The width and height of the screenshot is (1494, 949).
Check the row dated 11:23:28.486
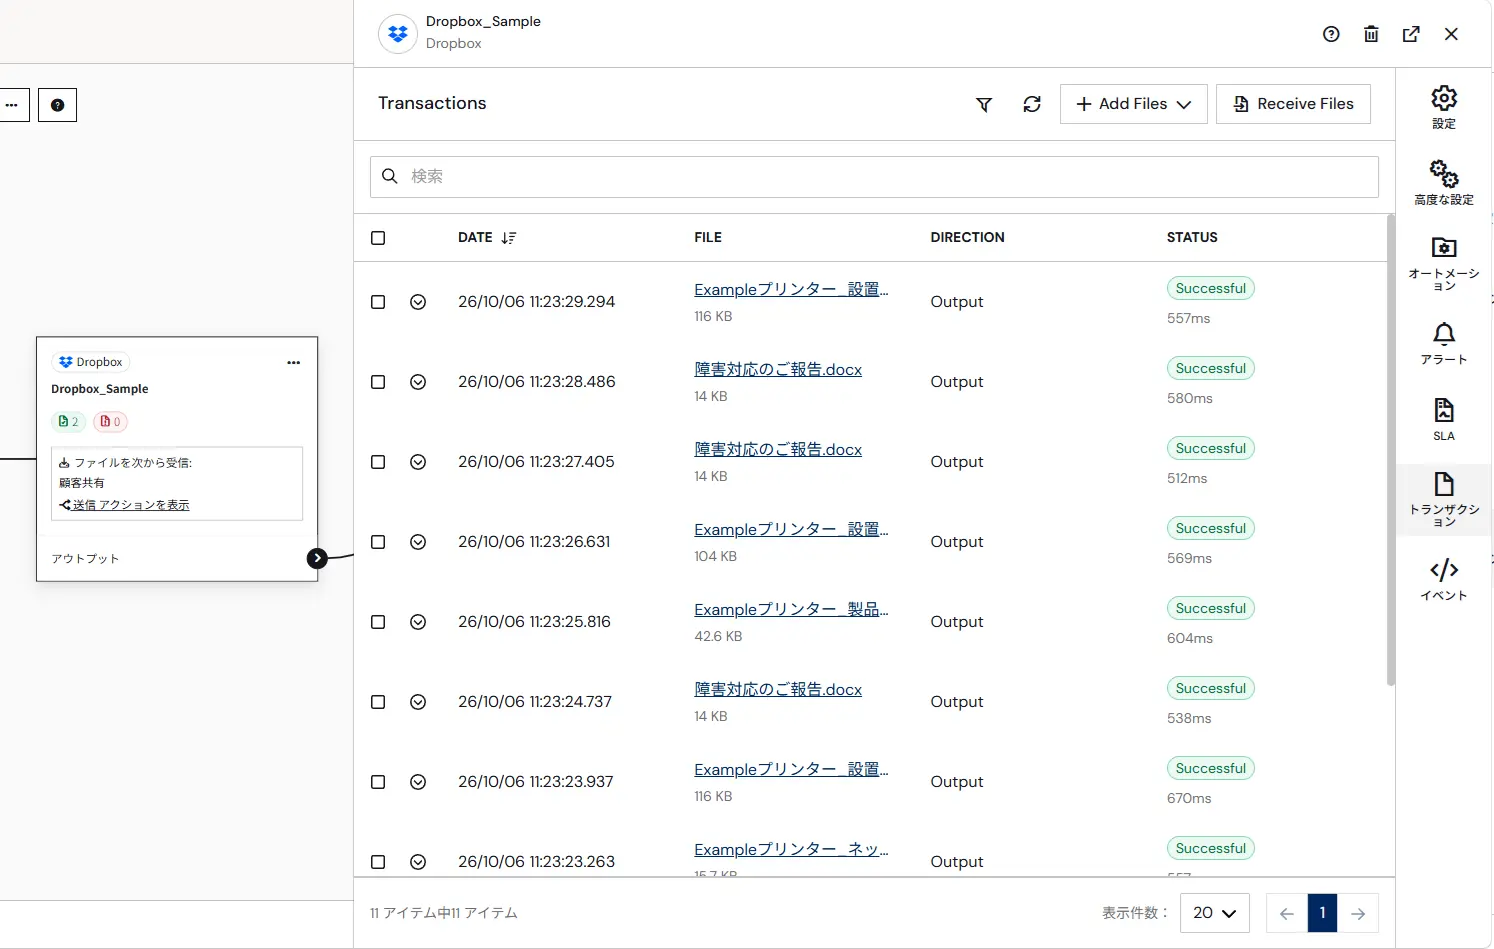pyautogui.click(x=378, y=382)
